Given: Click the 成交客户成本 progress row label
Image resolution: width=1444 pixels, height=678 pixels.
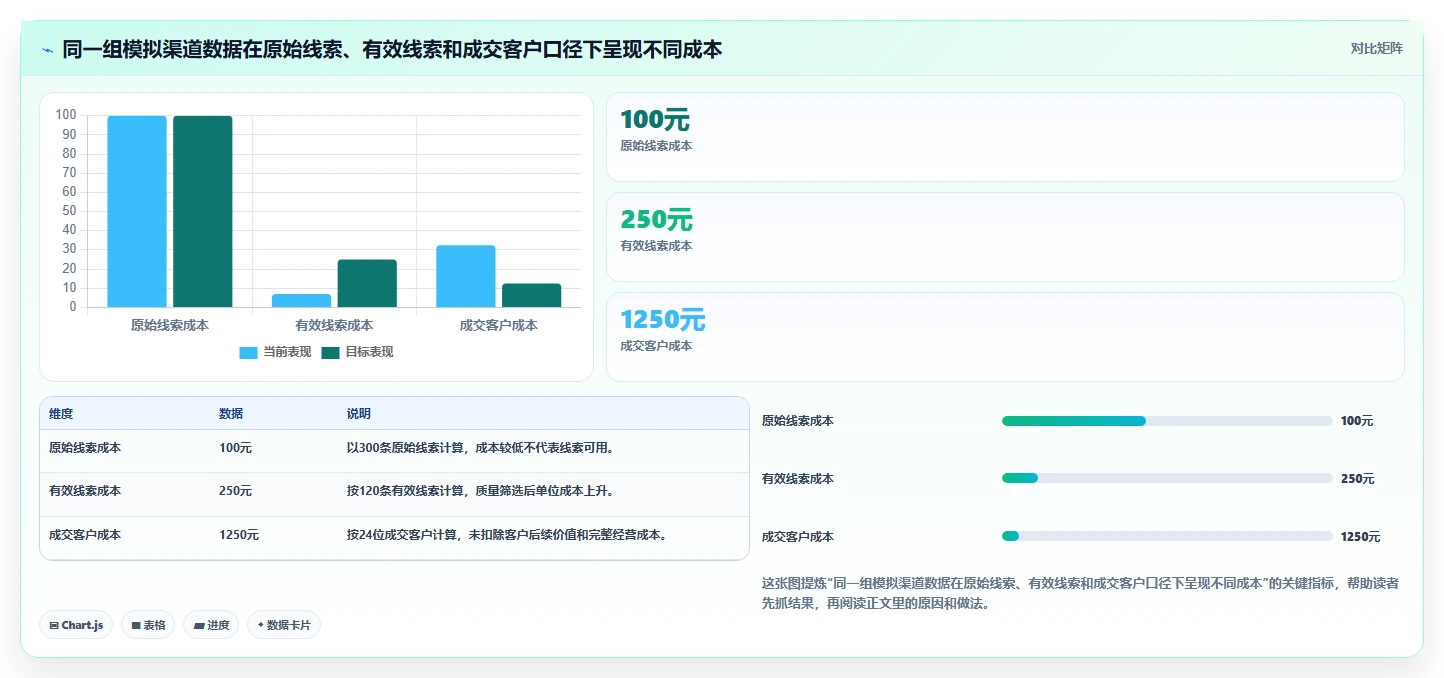Looking at the screenshot, I should click(798, 537).
